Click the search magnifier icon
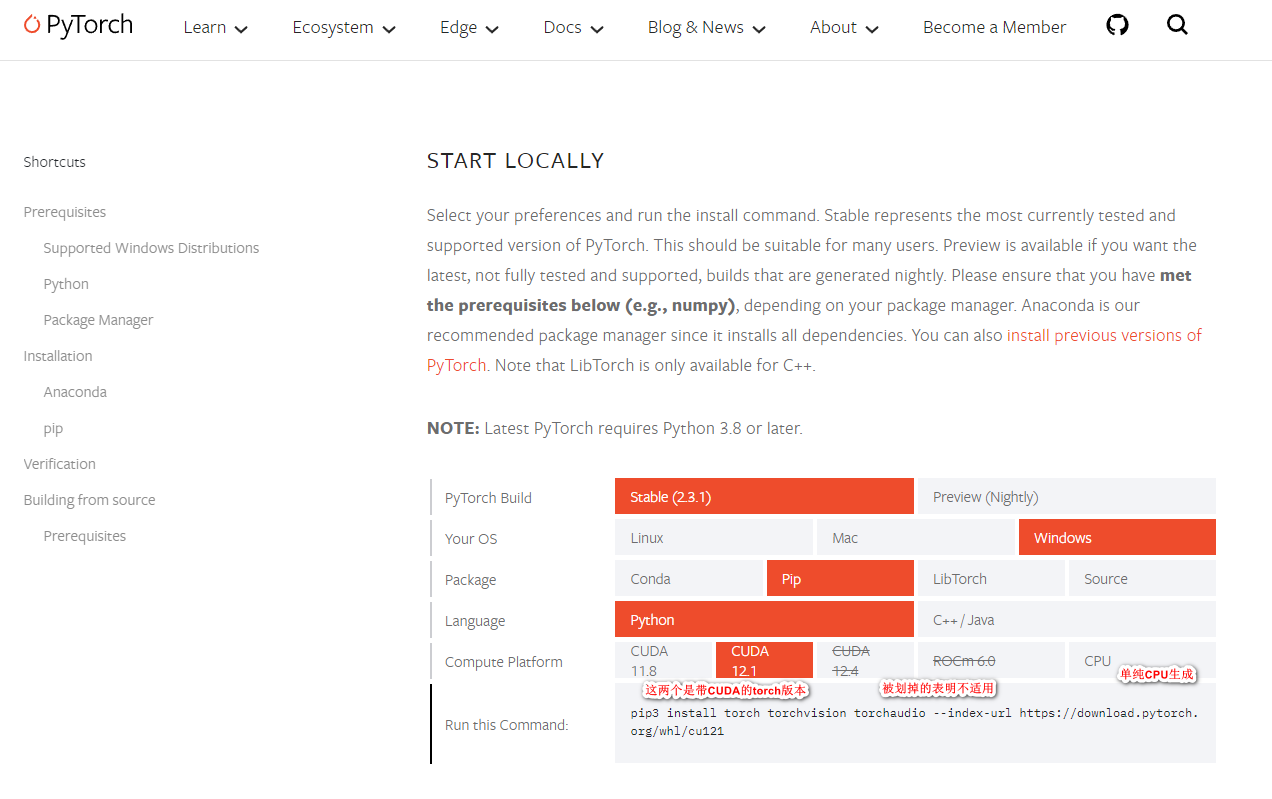Viewport: 1272px width, 799px height. pos(1177,25)
